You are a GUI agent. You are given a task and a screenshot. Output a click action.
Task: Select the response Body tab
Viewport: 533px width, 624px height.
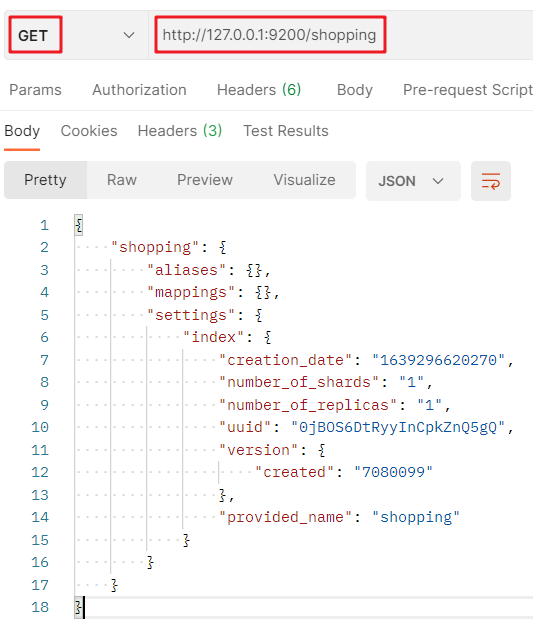[x=22, y=131]
